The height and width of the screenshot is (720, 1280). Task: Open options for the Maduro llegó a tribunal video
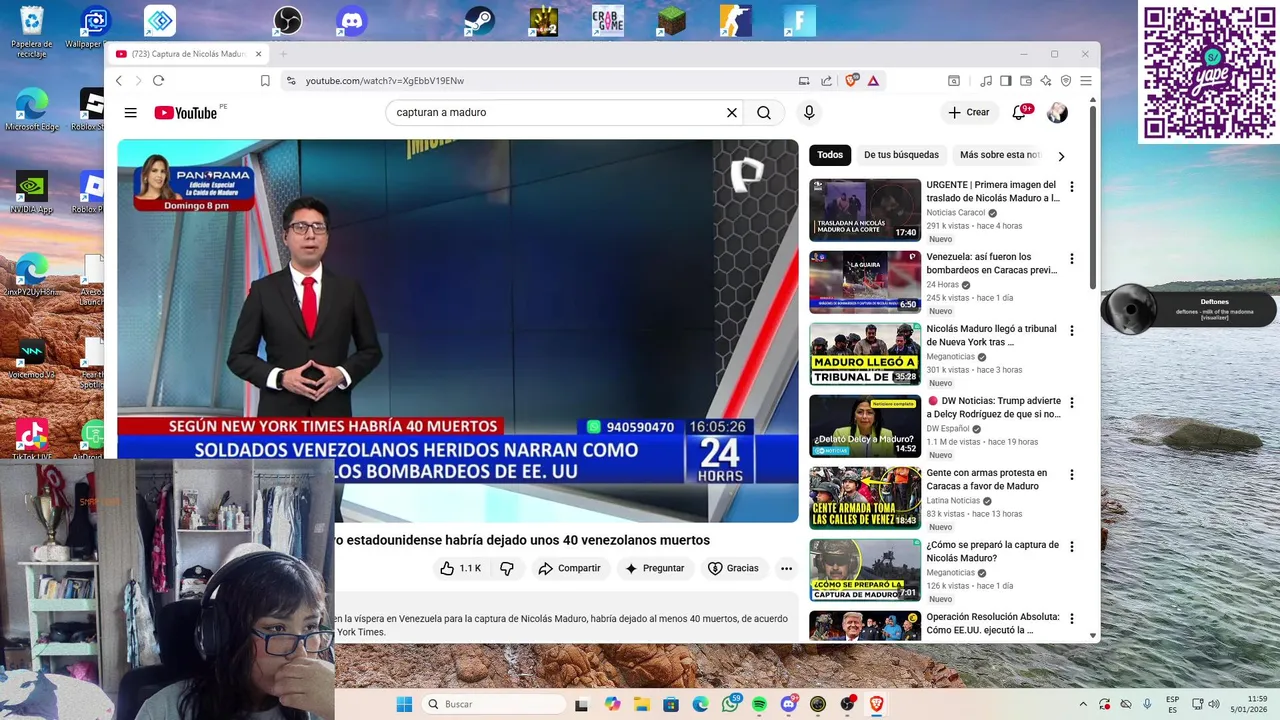pyautogui.click(x=1071, y=331)
